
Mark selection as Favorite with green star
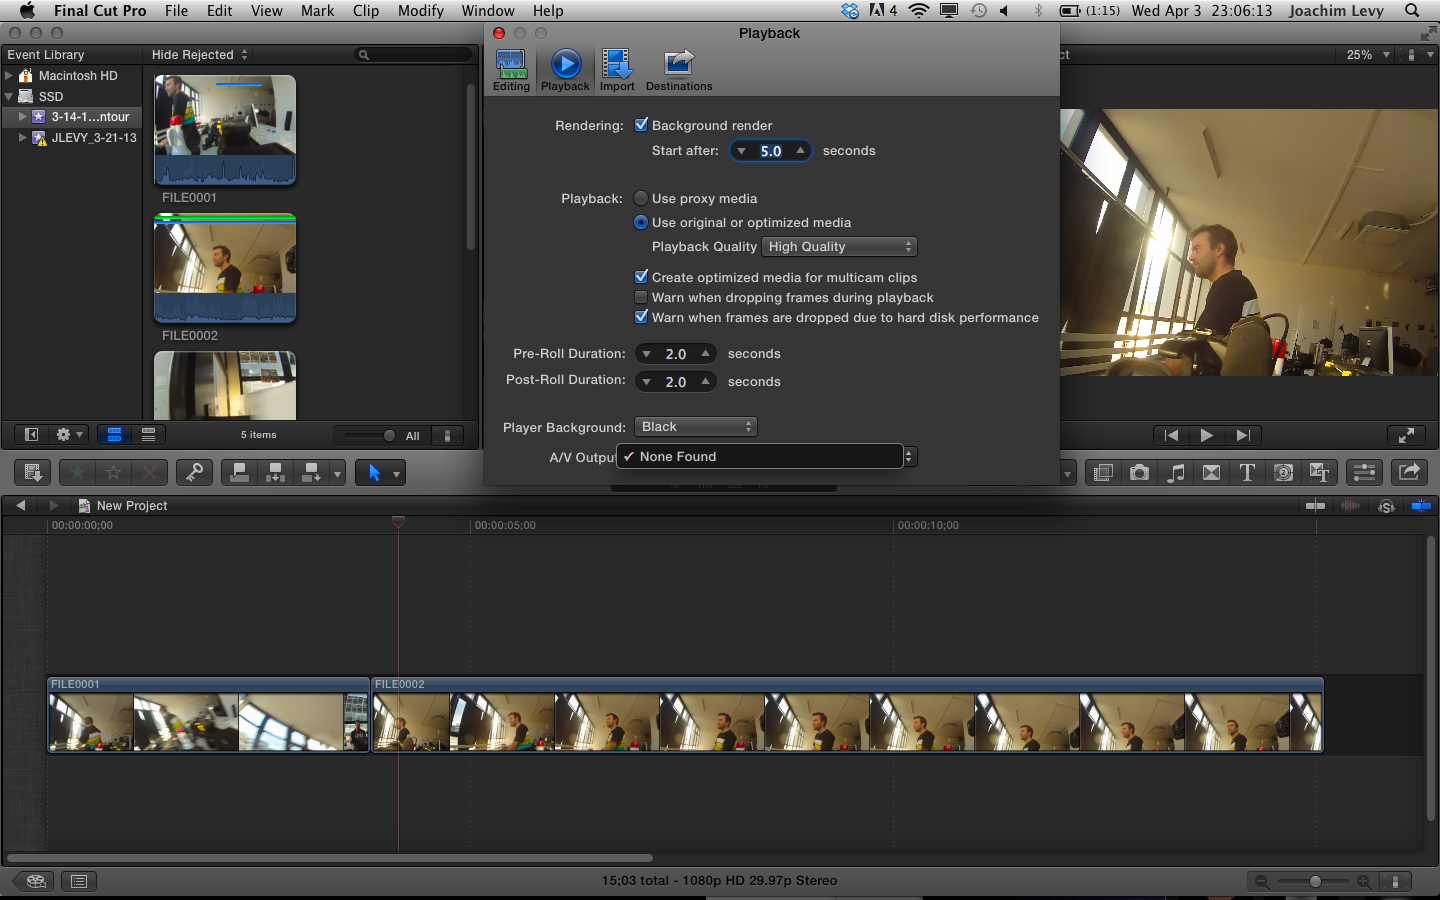pos(78,473)
